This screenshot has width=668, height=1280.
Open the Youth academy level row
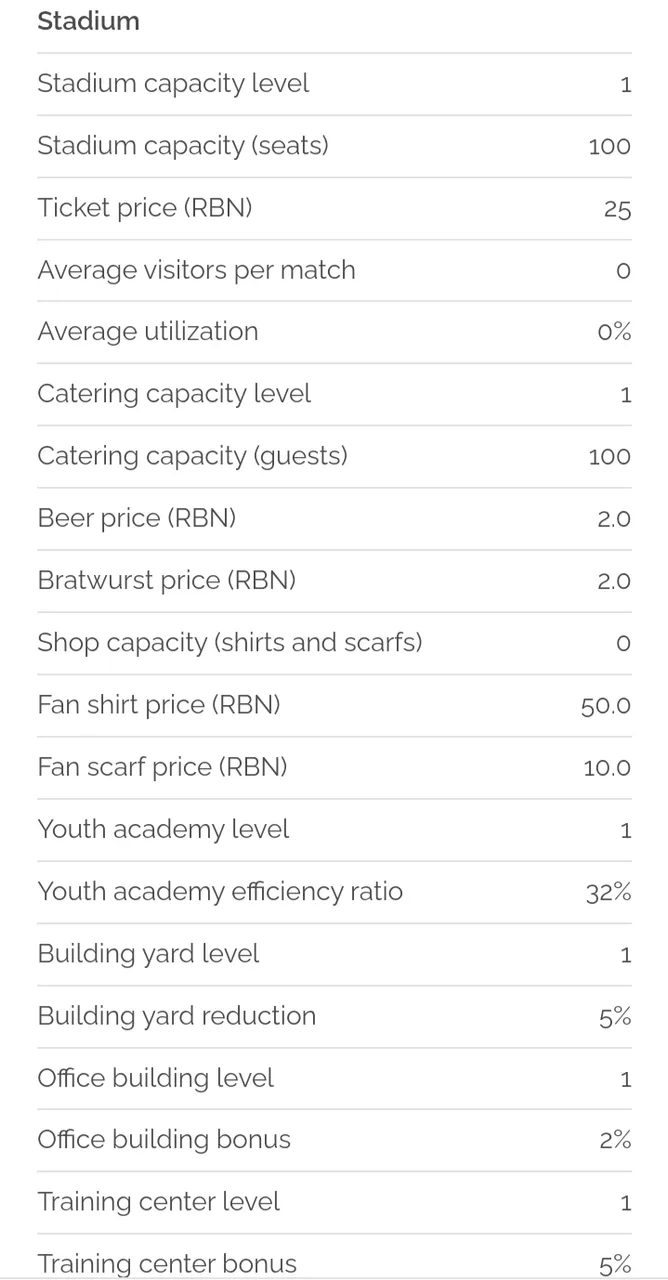coord(334,829)
